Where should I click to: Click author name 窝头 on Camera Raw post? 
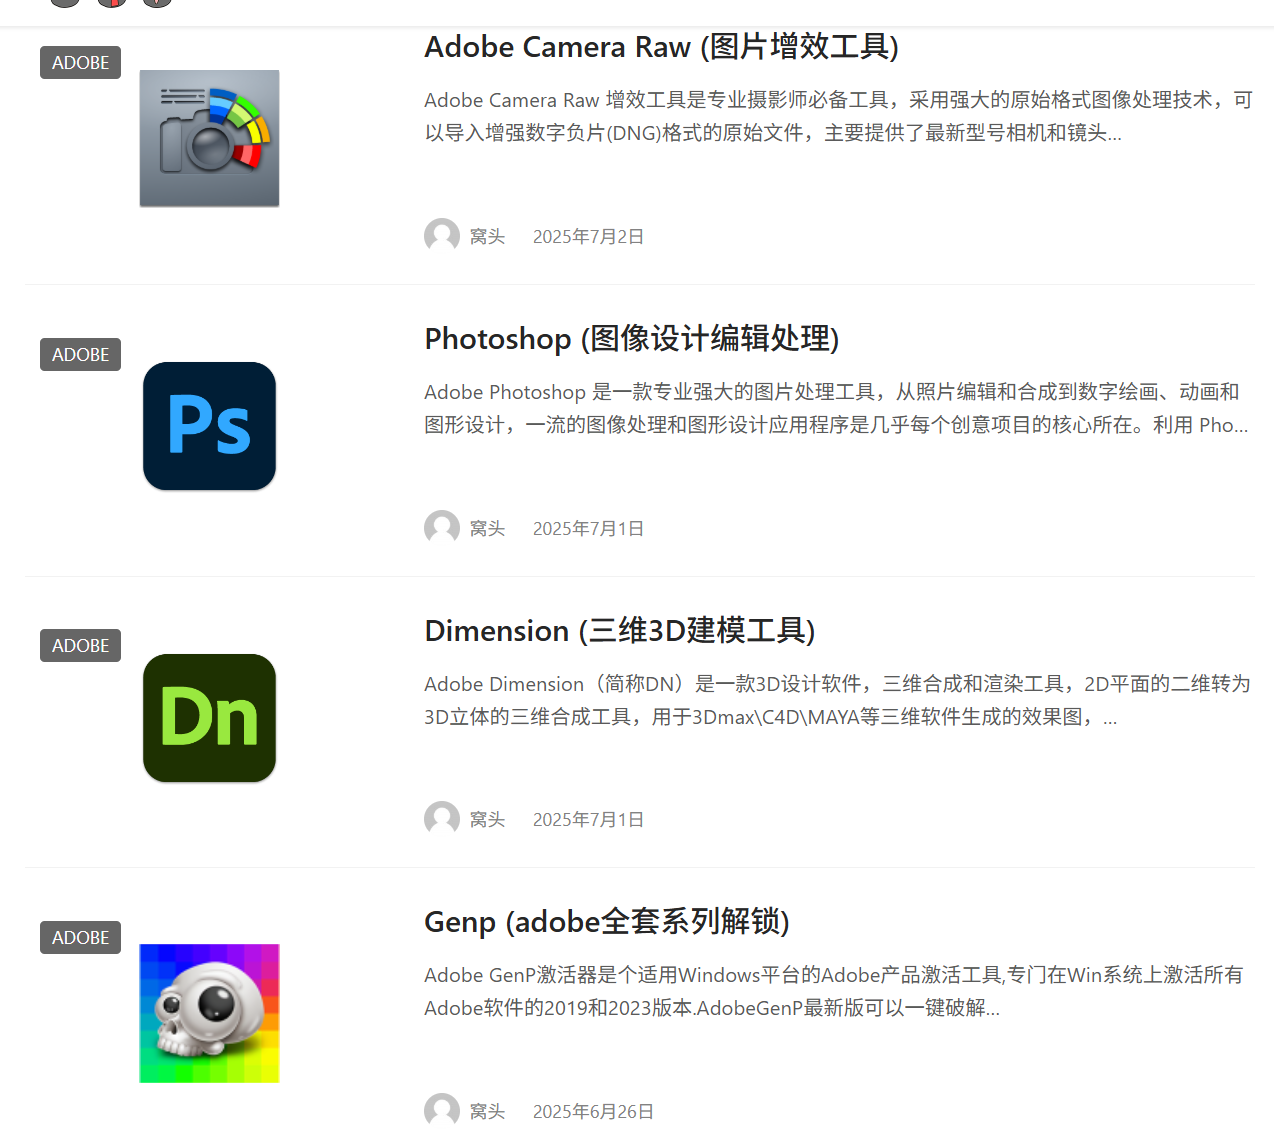tap(487, 237)
